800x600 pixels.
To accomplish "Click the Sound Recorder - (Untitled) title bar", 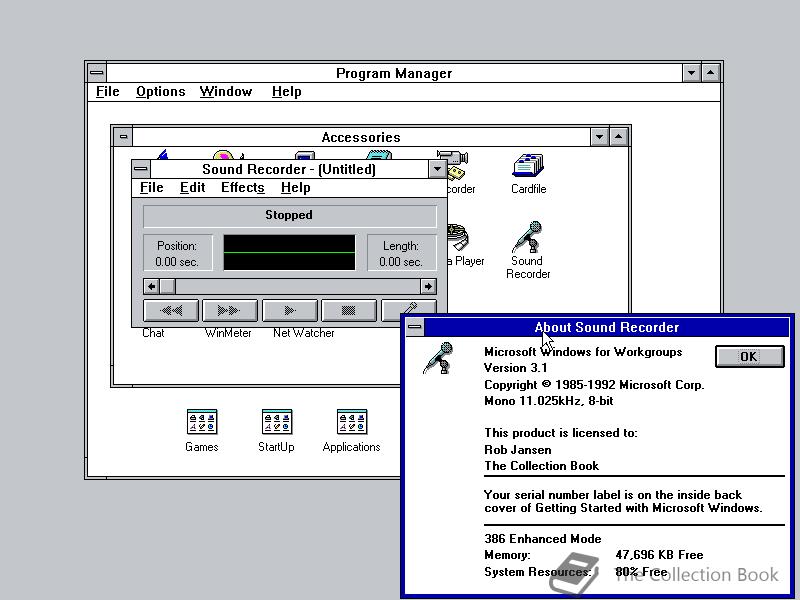I will pos(289,169).
